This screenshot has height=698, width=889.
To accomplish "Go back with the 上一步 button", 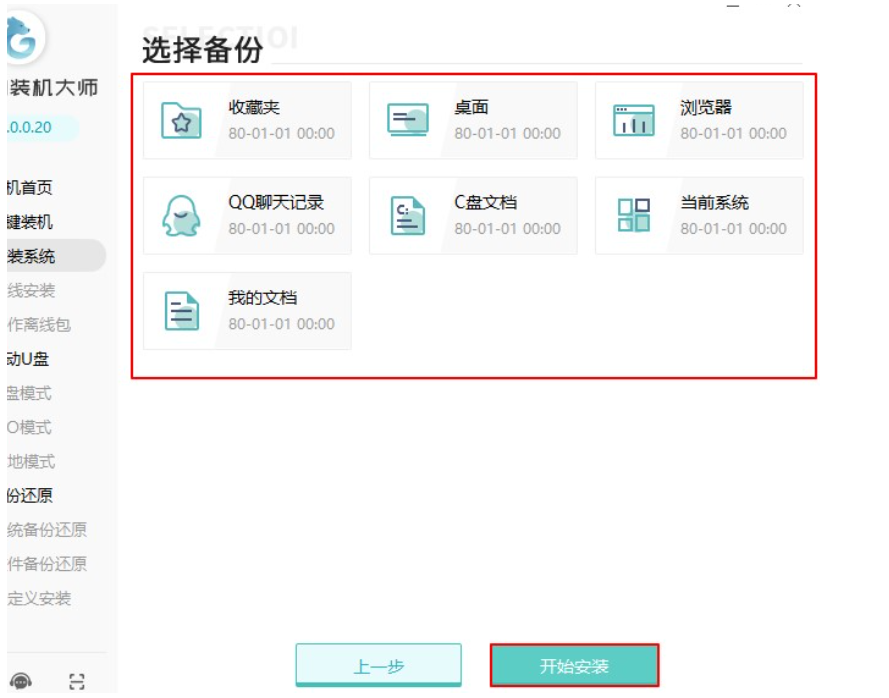I will tap(378, 666).
